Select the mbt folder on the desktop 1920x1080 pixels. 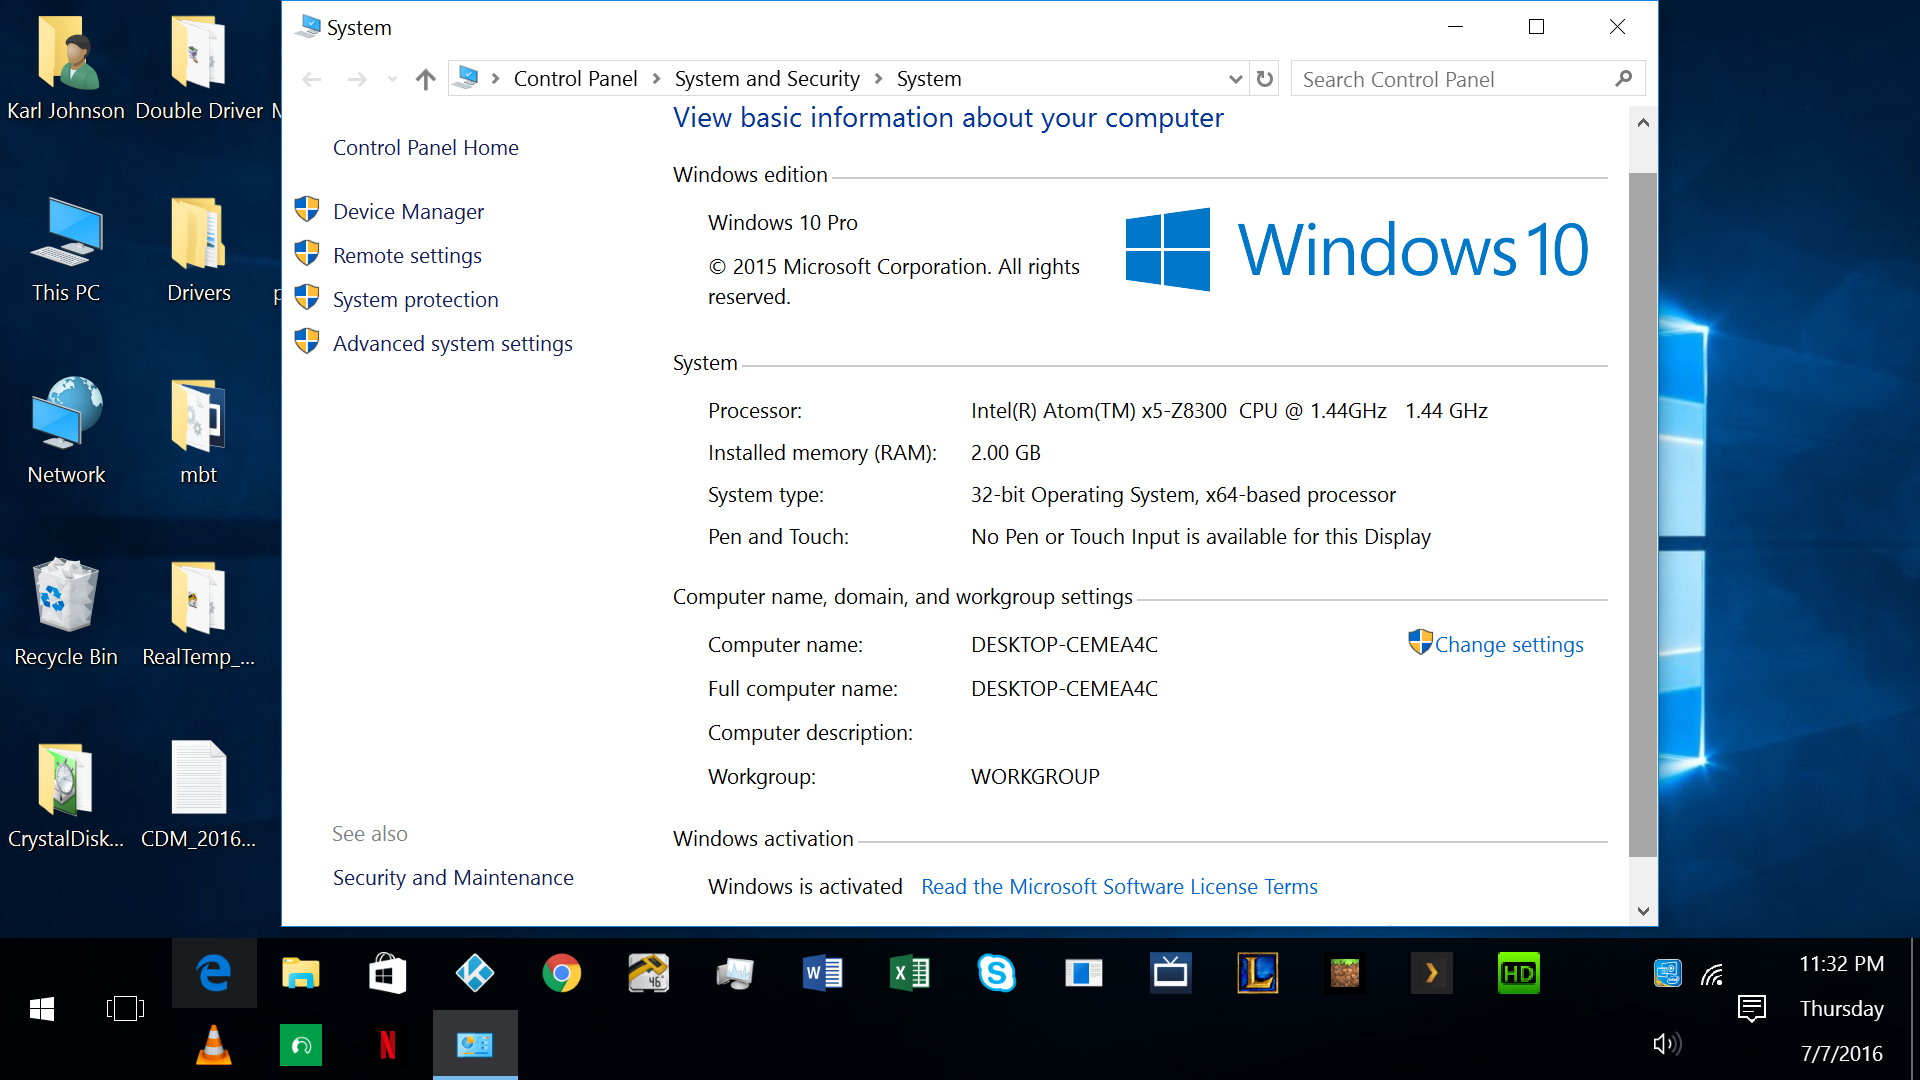pyautogui.click(x=198, y=431)
